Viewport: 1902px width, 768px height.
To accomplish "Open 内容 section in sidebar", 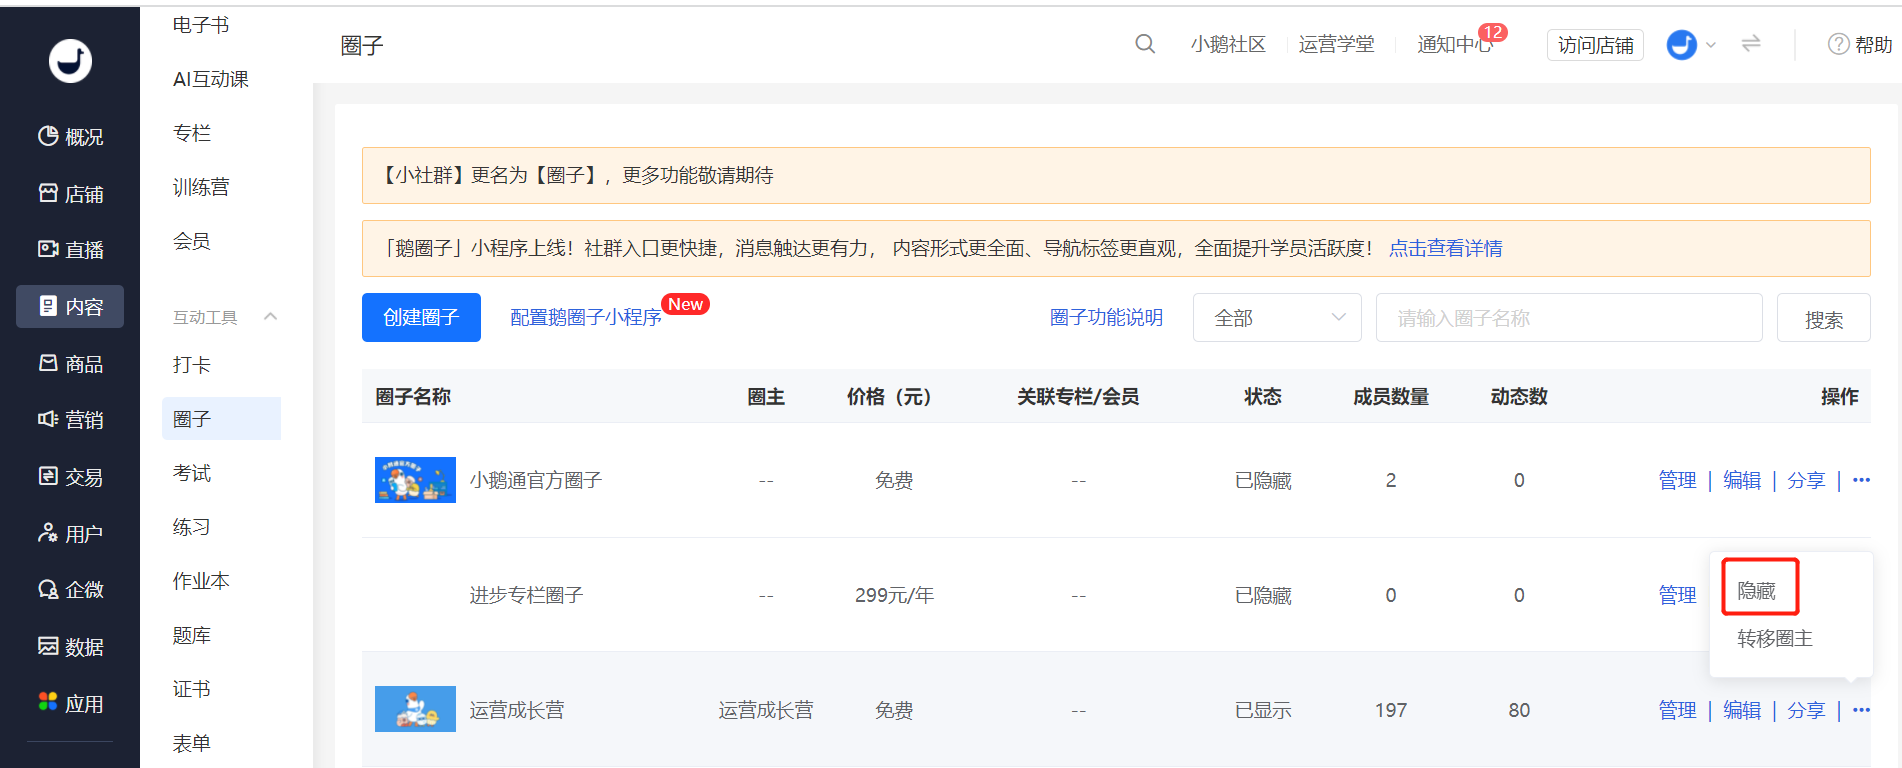I will click(x=70, y=306).
